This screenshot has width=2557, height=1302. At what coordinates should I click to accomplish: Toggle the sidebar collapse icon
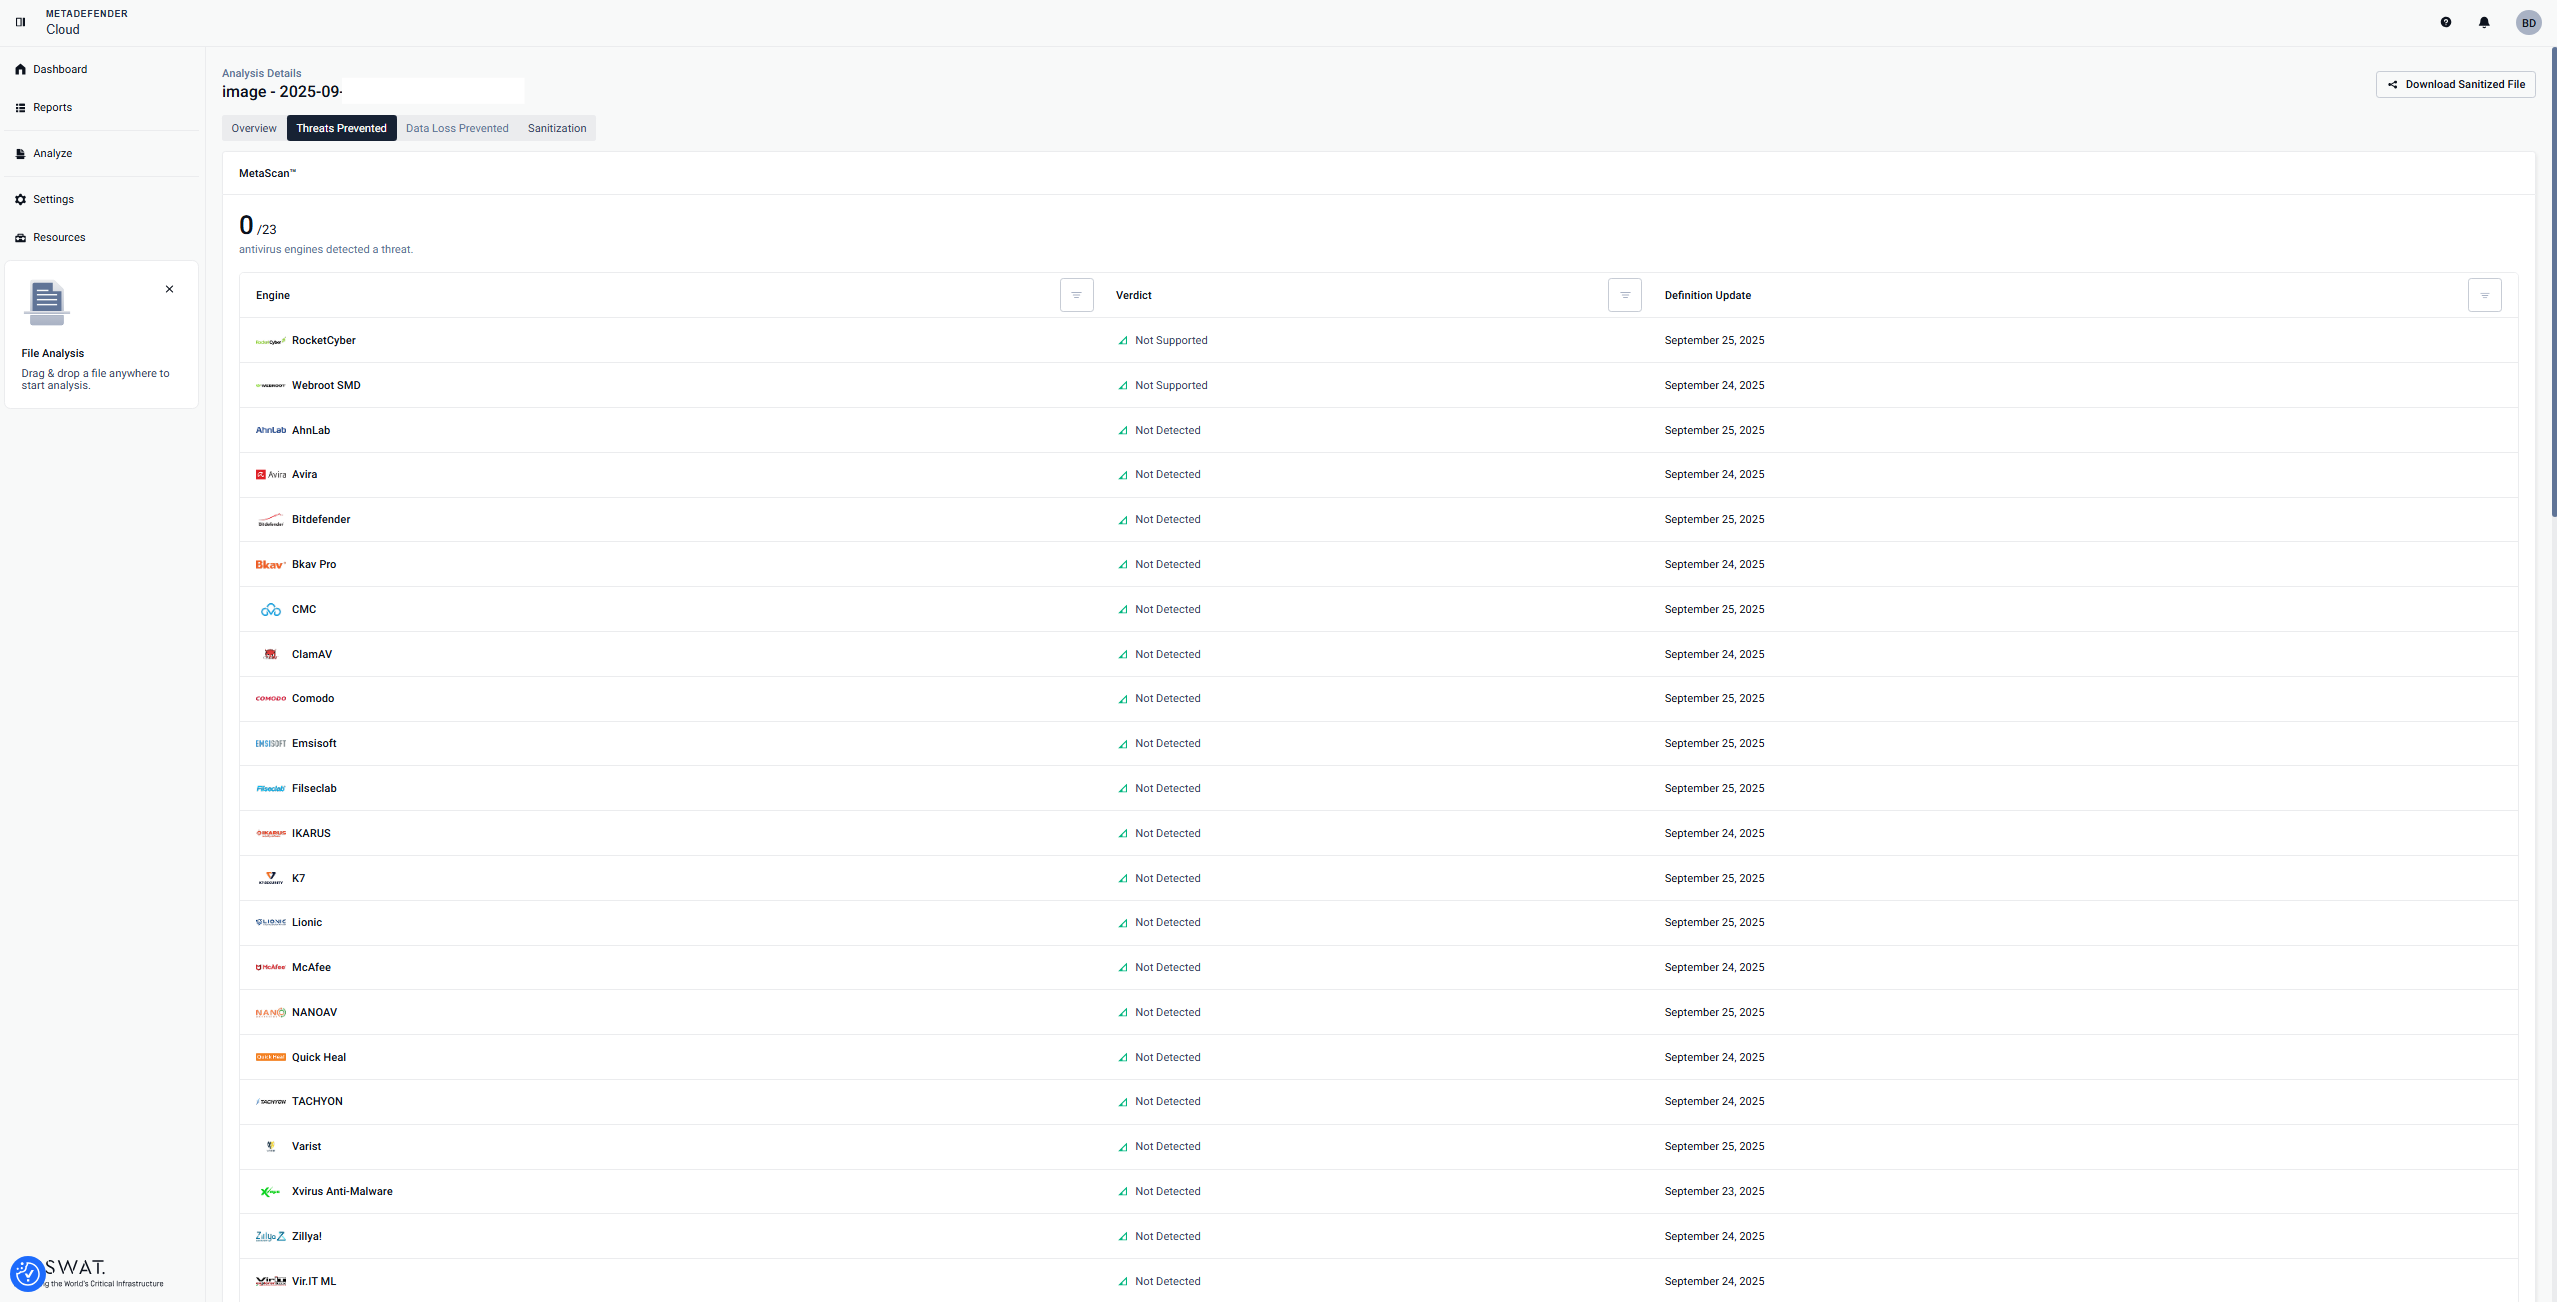(20, 22)
